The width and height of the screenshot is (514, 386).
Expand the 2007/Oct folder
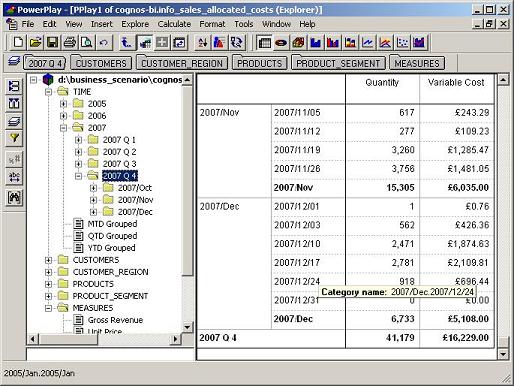(93, 188)
